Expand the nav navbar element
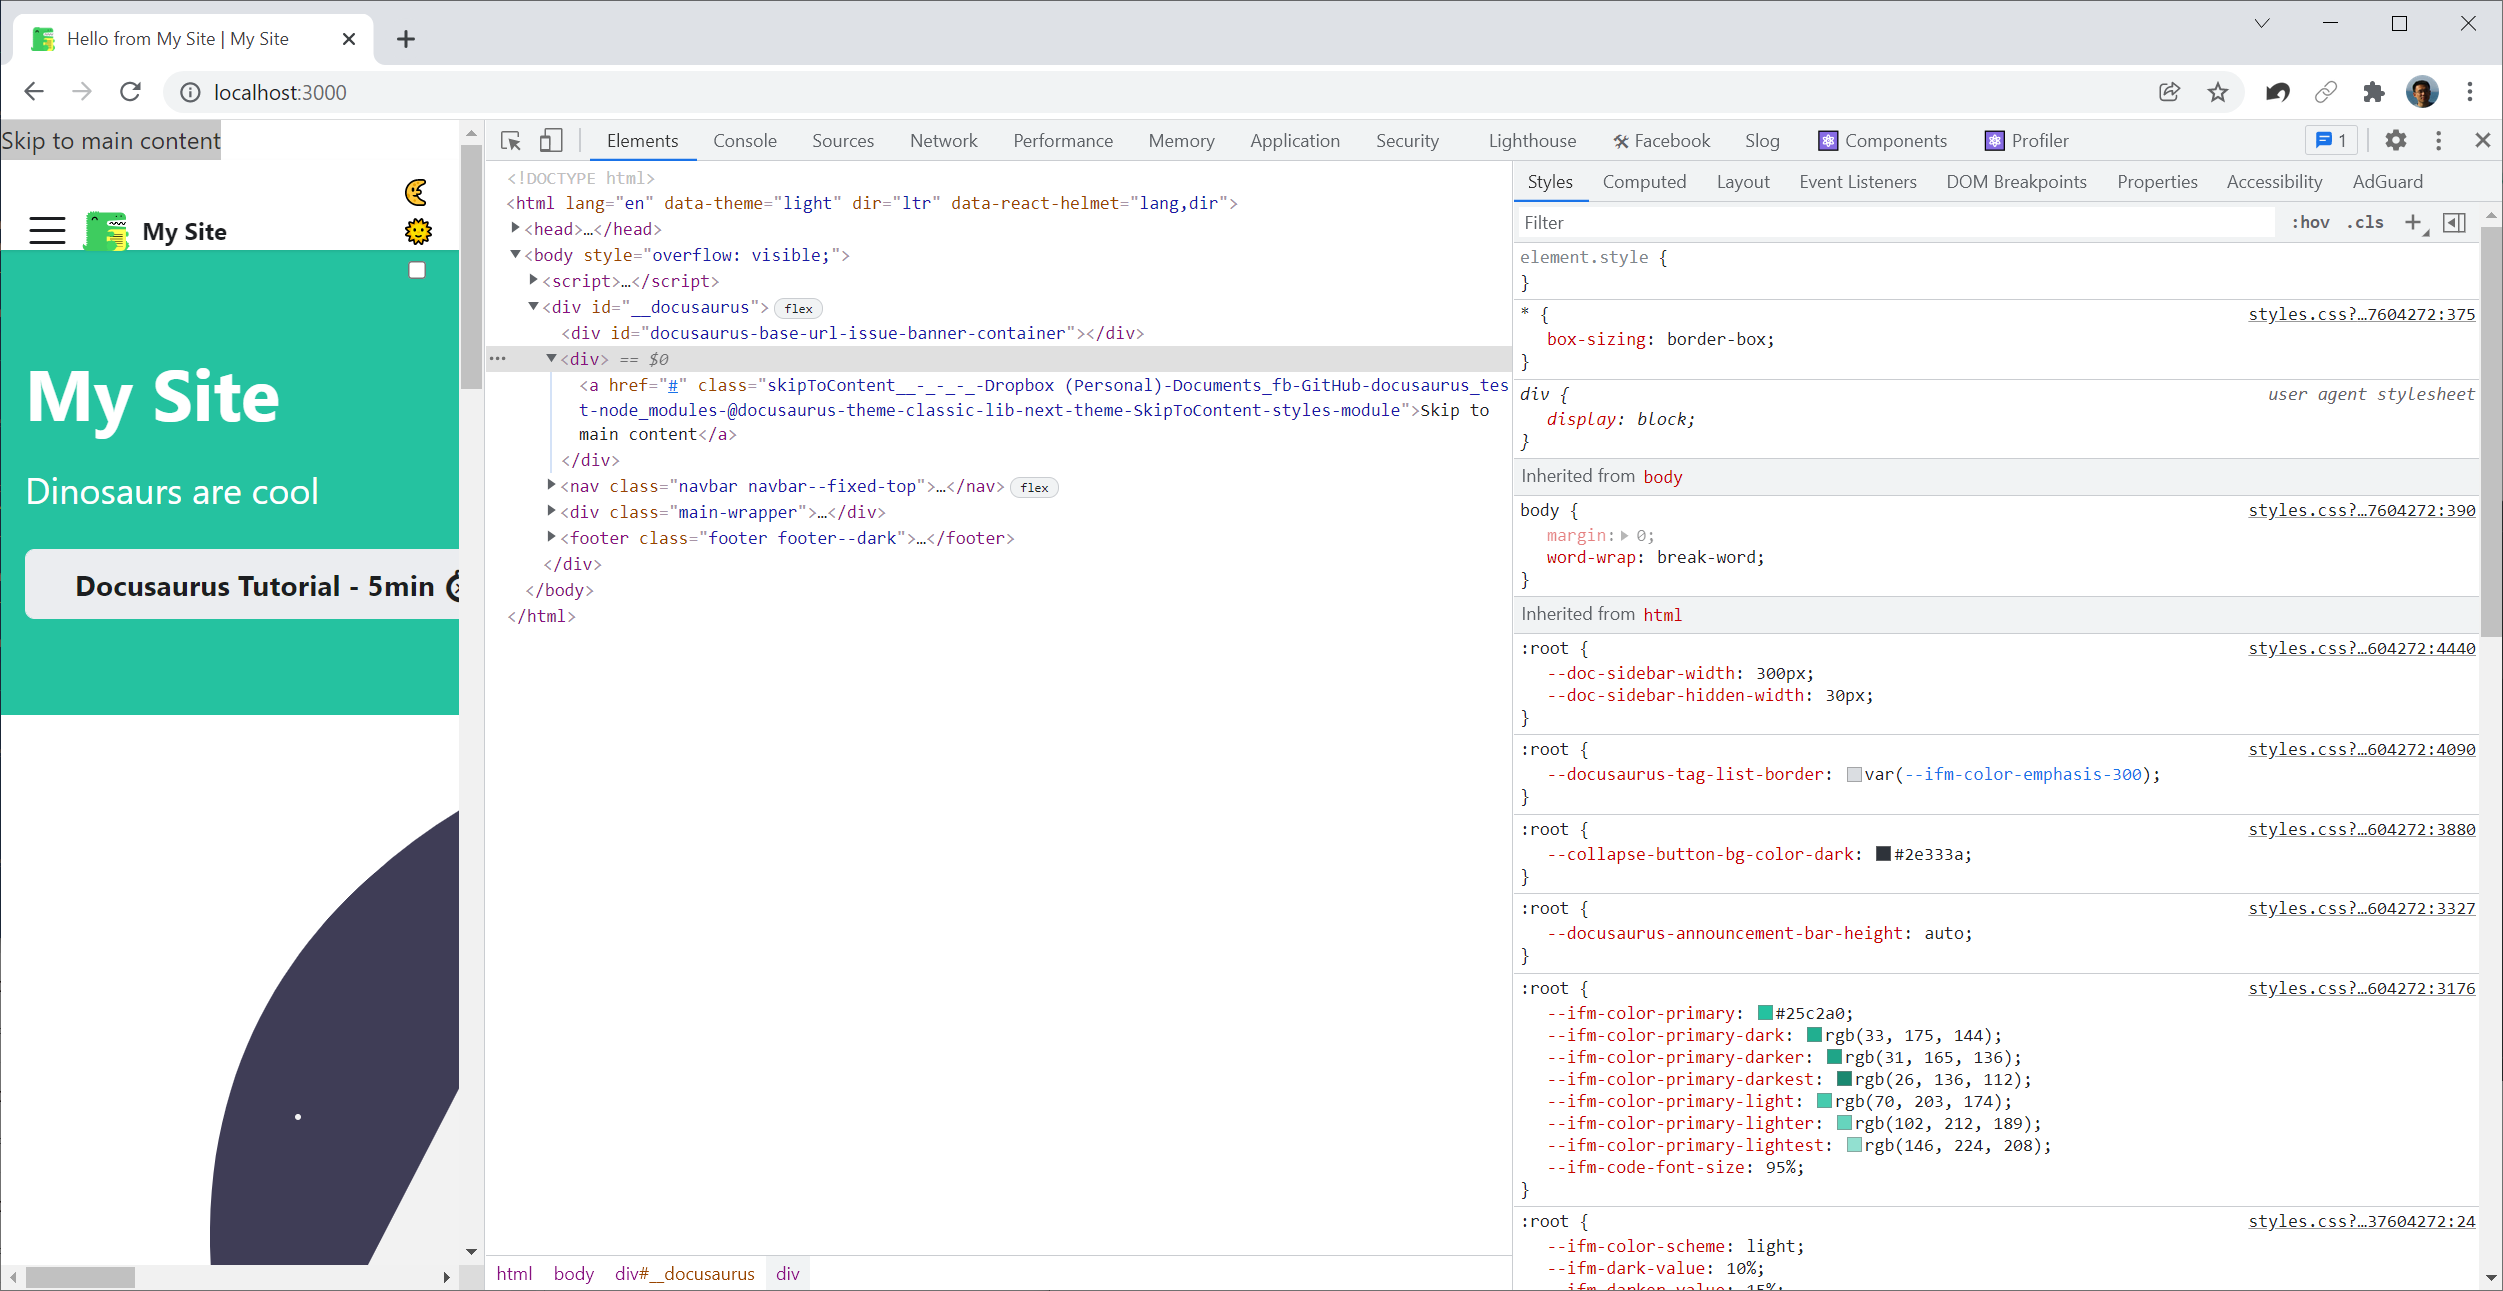The width and height of the screenshot is (2503, 1291). (x=551, y=485)
